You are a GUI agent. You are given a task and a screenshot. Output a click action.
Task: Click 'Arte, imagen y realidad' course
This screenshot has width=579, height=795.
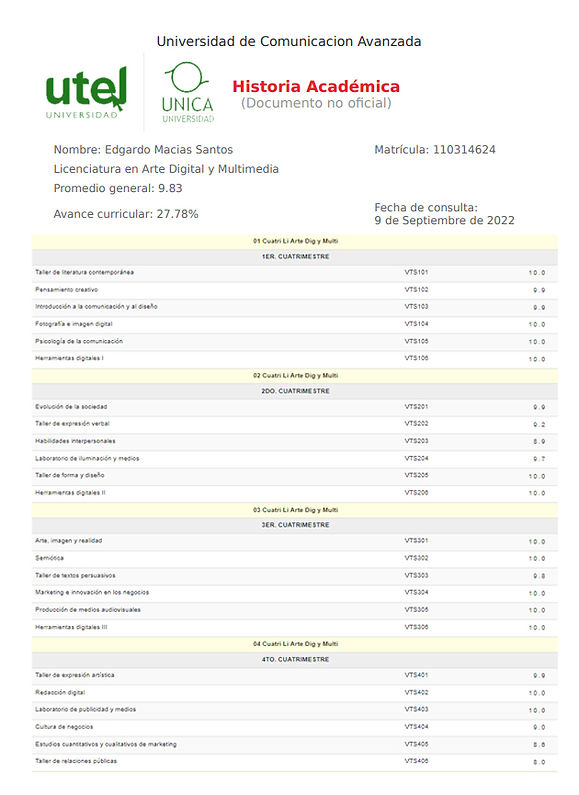[68, 541]
